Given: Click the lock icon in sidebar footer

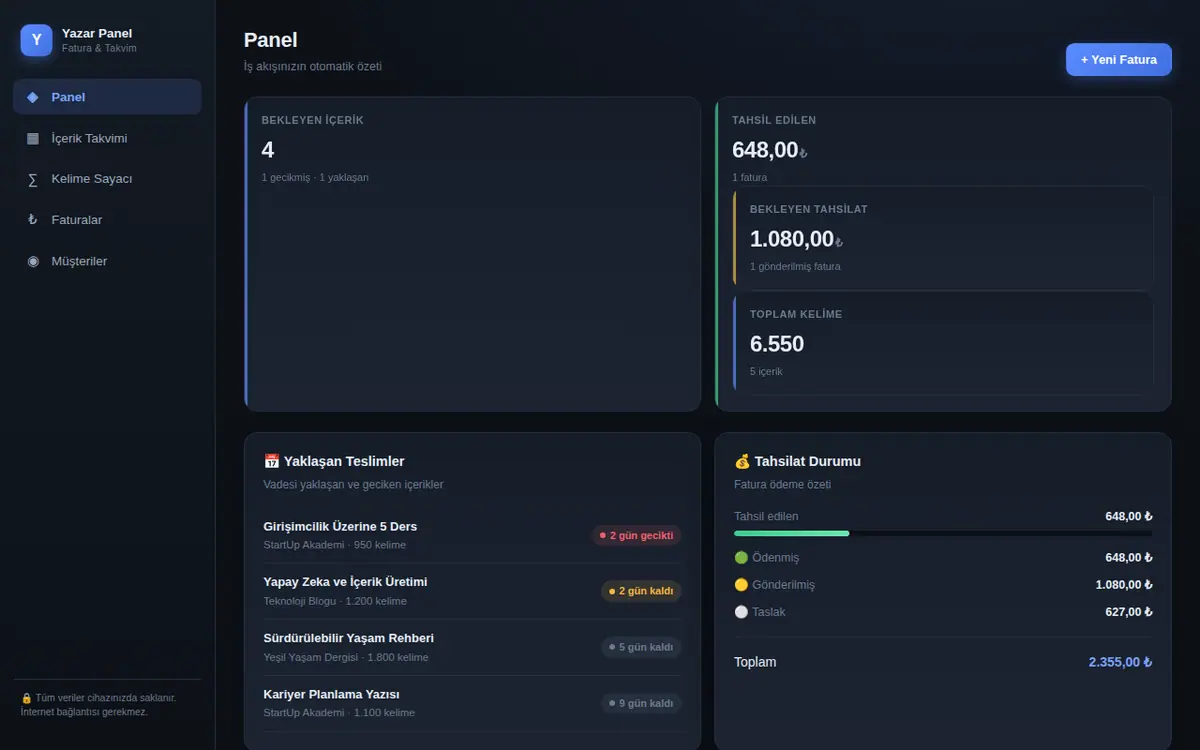Looking at the screenshot, I should point(26,698).
